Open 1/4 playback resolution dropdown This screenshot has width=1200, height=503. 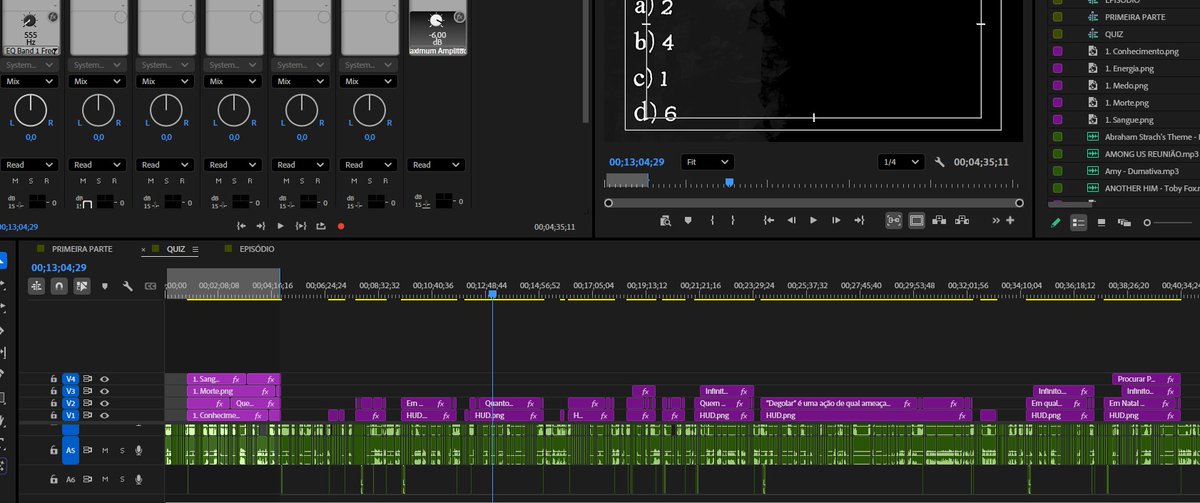[x=902, y=162]
